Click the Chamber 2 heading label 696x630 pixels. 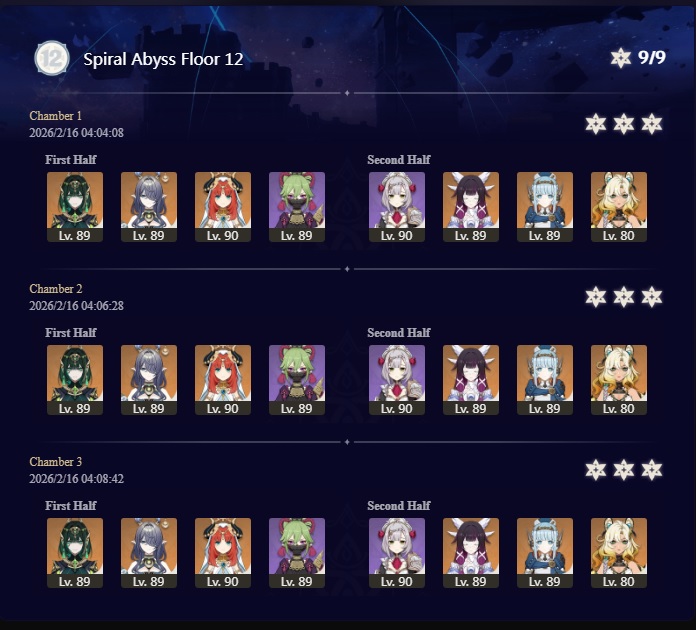point(56,289)
